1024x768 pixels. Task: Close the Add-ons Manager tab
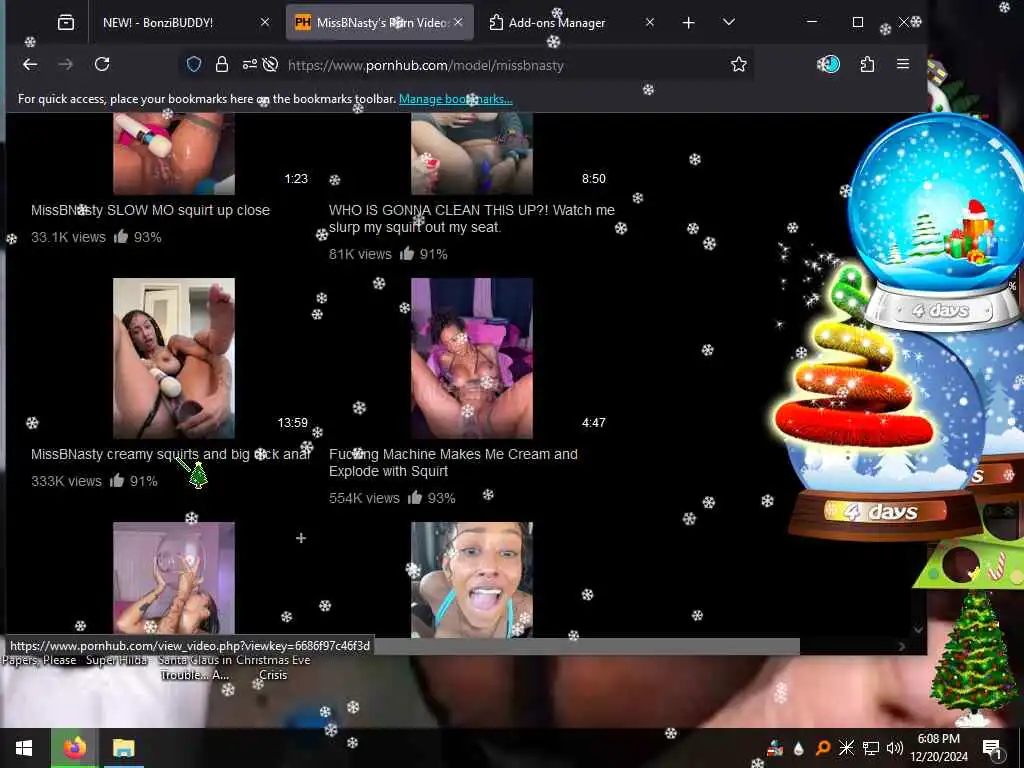[649, 22]
